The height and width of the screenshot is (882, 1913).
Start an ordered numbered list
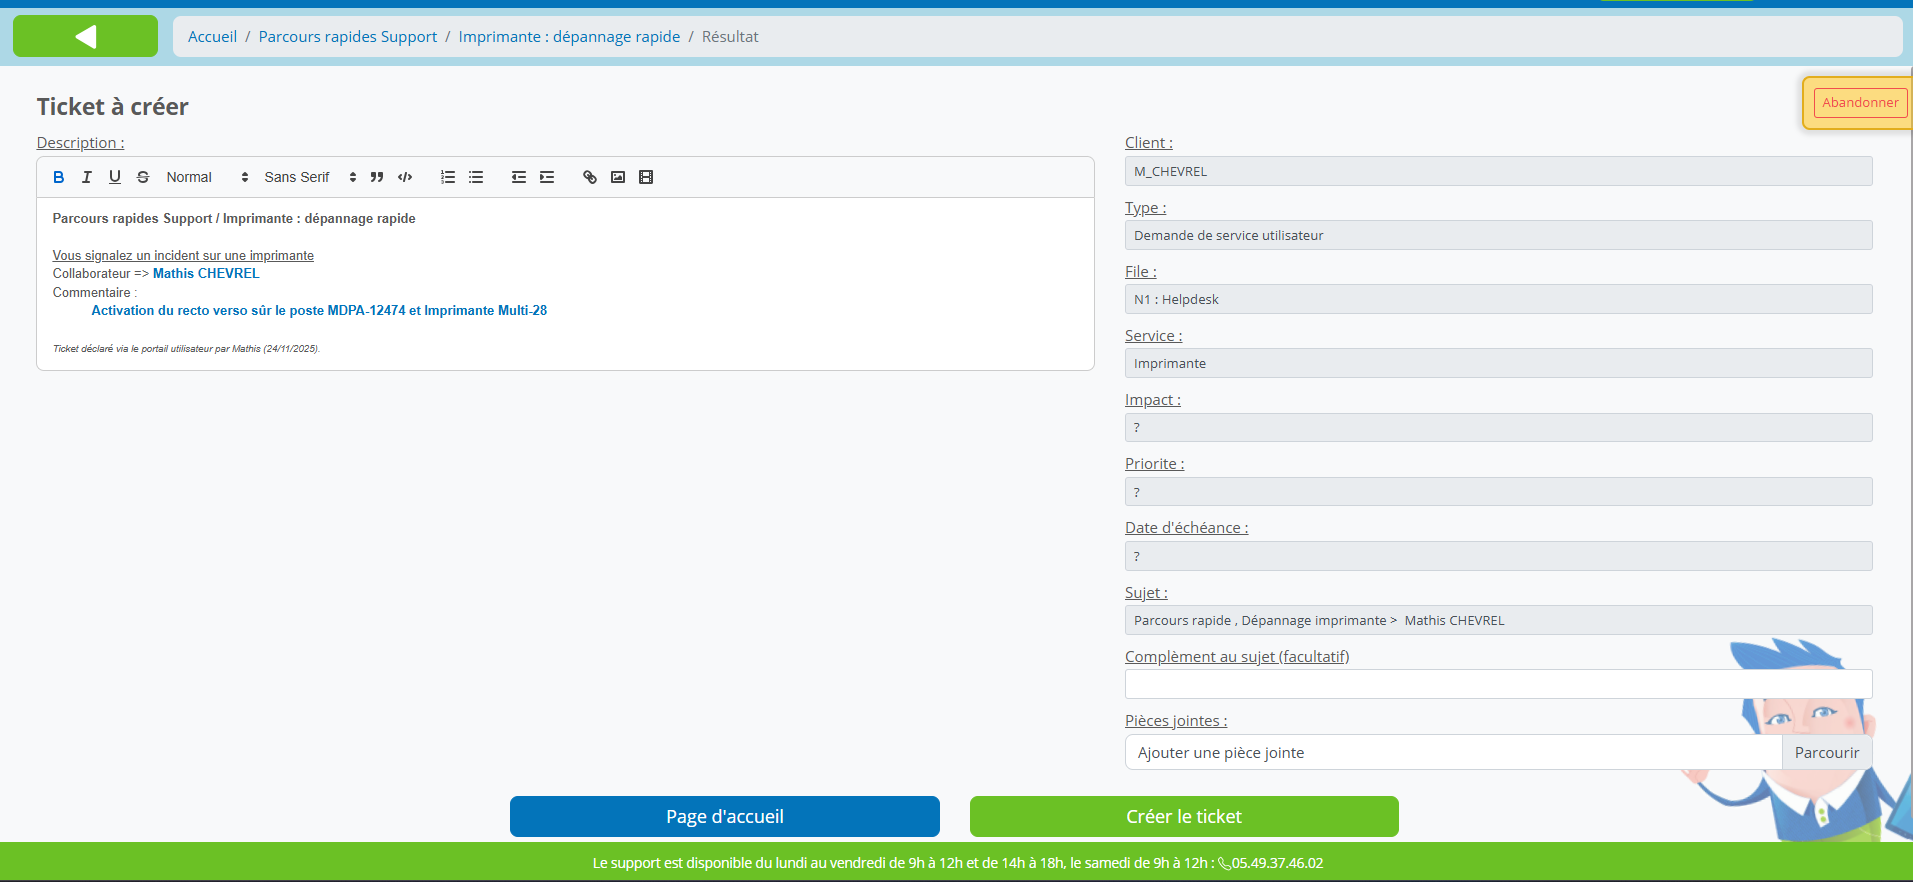click(x=448, y=177)
